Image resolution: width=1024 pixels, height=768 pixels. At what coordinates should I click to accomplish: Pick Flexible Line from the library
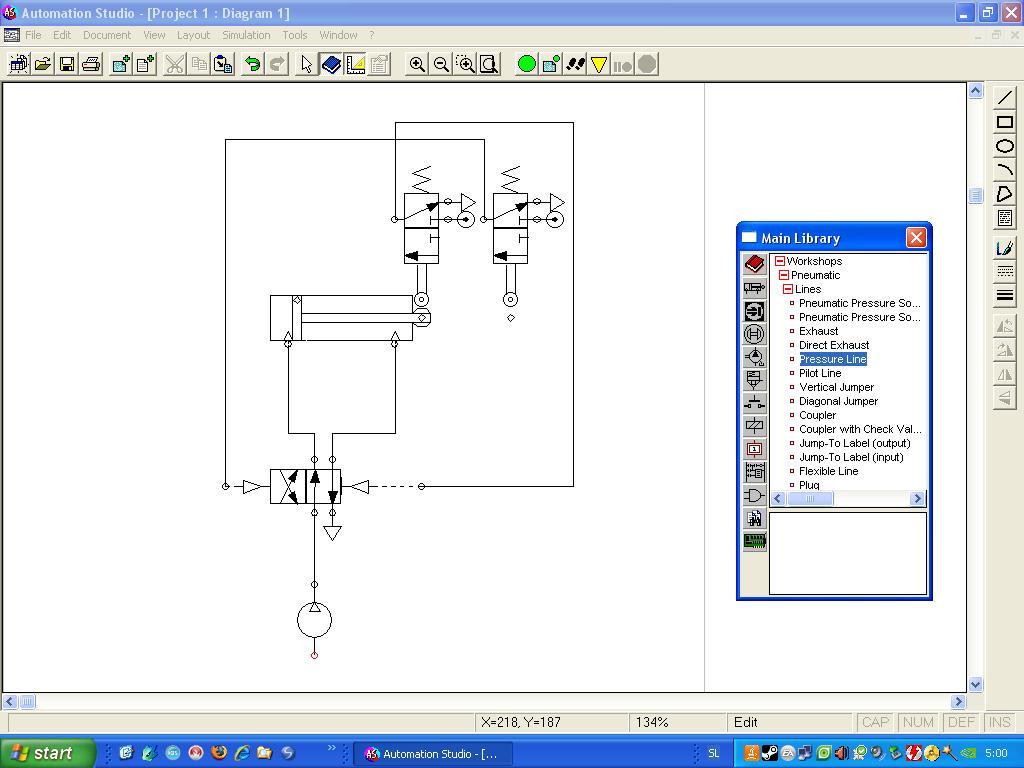click(x=829, y=471)
